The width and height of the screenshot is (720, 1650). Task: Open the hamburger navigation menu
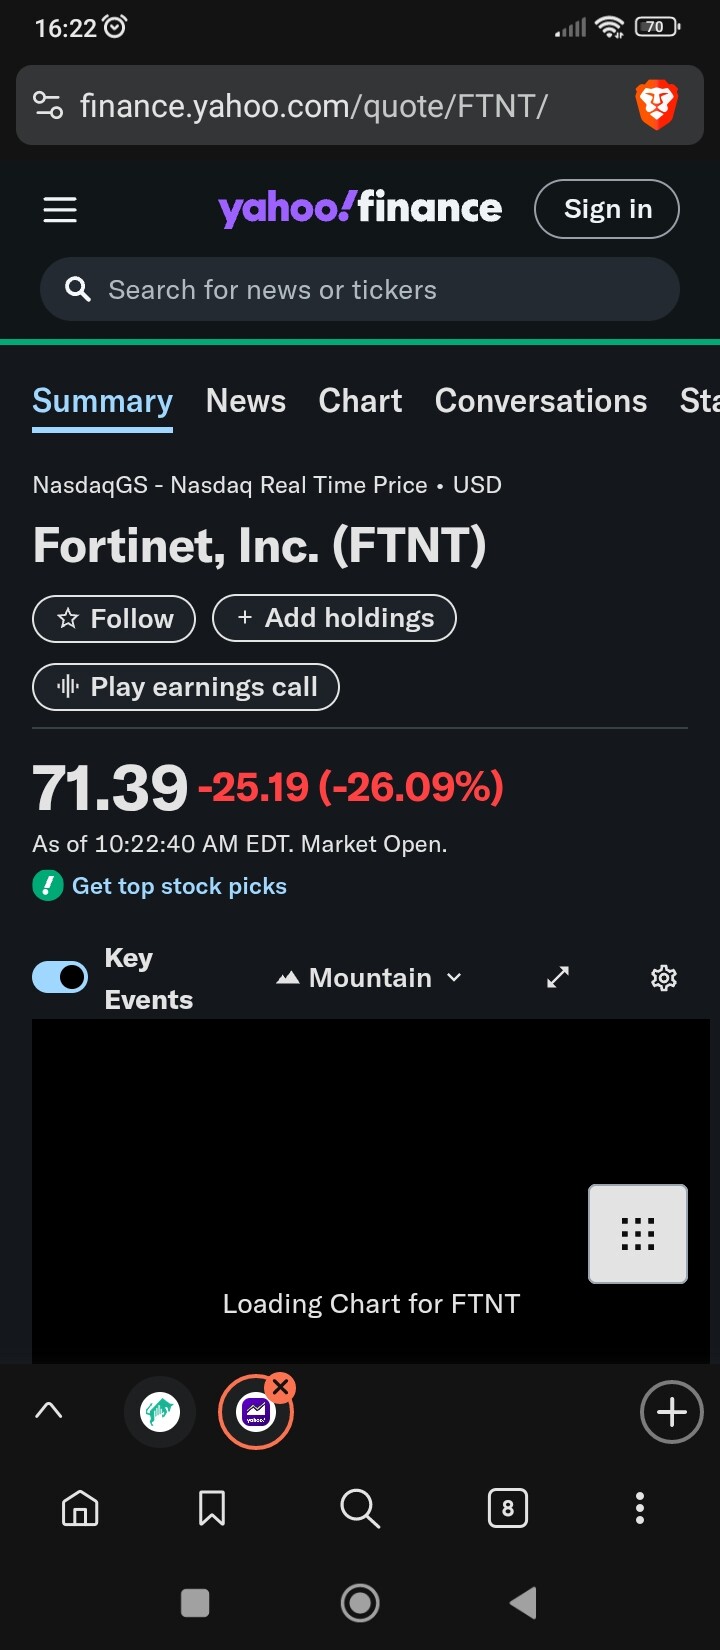pos(60,210)
